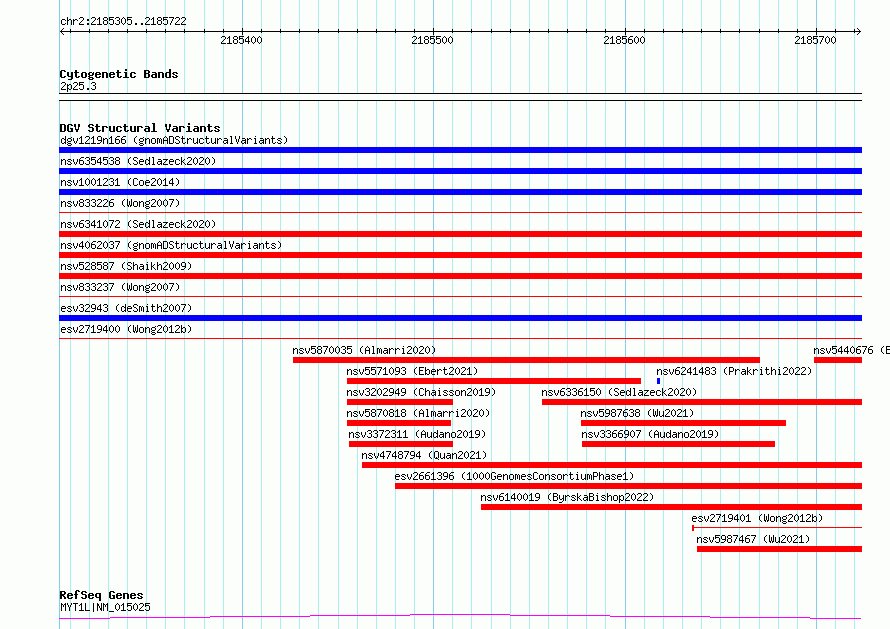
Task: Select the second esv2719401 (Wong2012b) label
Action: (x=757, y=518)
